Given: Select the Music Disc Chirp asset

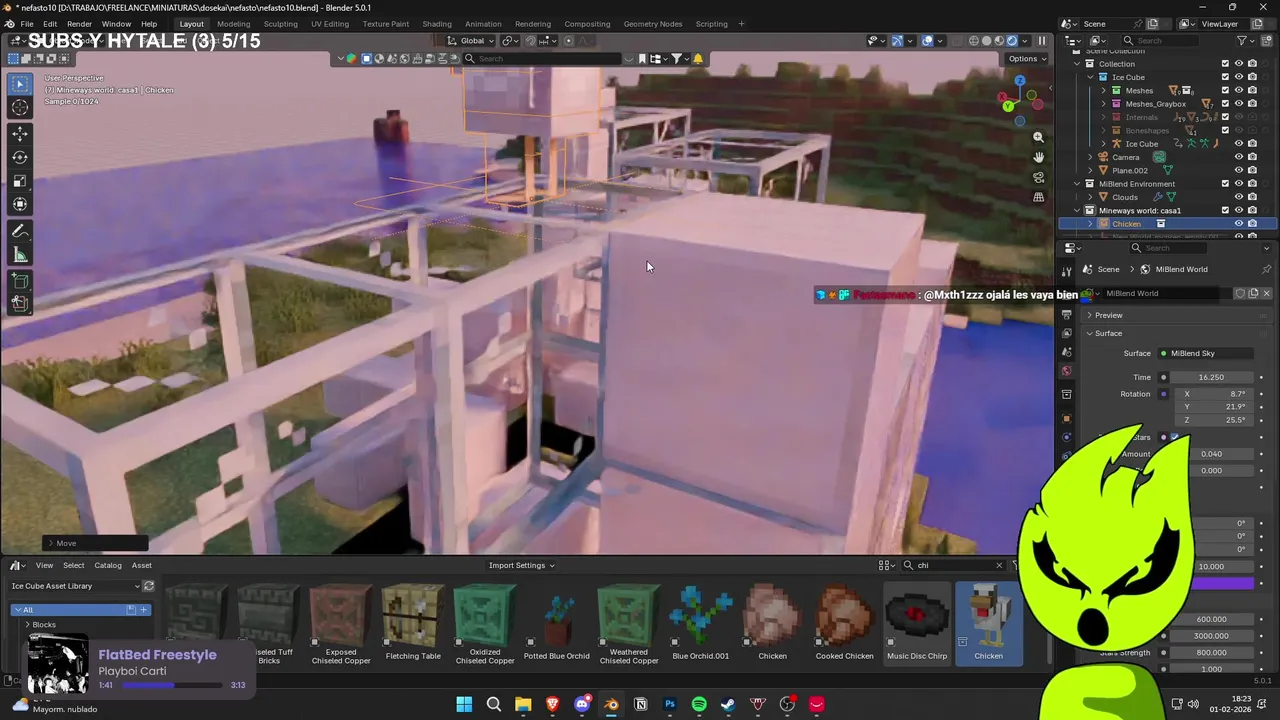Looking at the screenshot, I should pyautogui.click(x=917, y=624).
